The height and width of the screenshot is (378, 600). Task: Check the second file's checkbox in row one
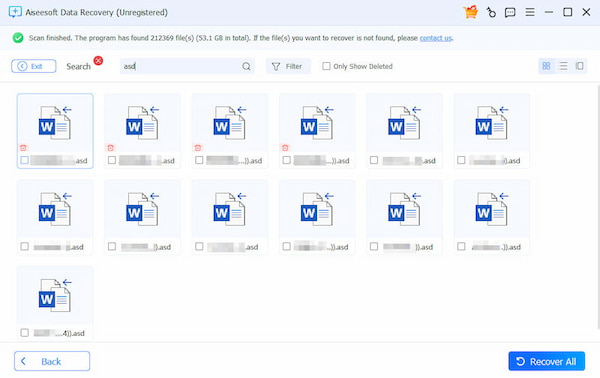click(x=112, y=160)
